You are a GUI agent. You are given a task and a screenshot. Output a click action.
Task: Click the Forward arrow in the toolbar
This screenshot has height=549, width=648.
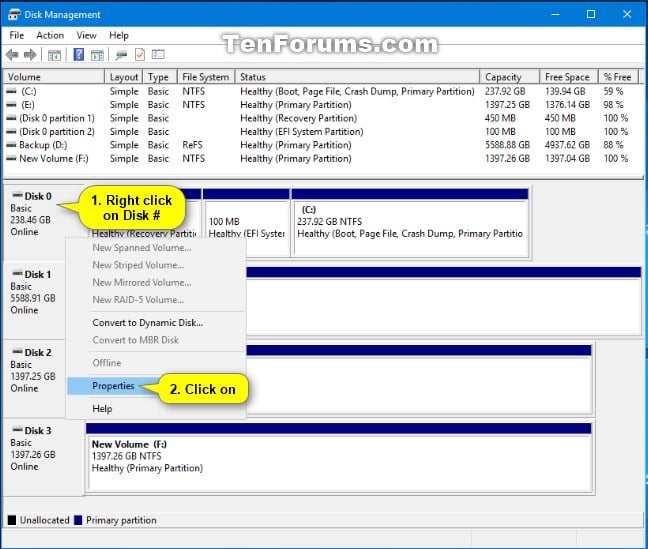30,55
